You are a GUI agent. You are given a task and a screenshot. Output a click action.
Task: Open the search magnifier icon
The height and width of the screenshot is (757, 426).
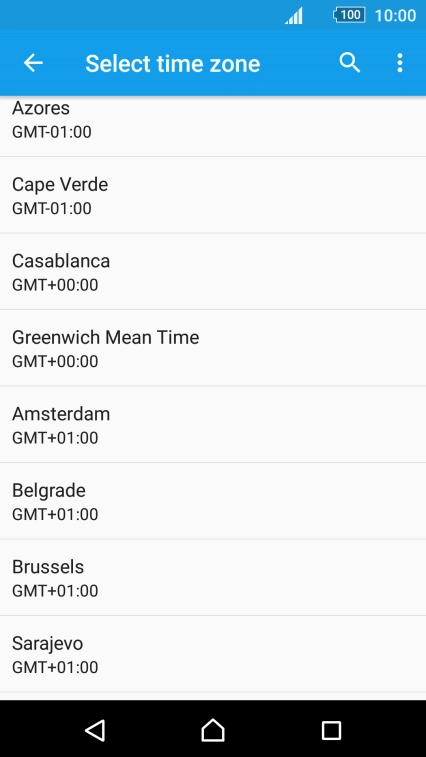pos(350,63)
